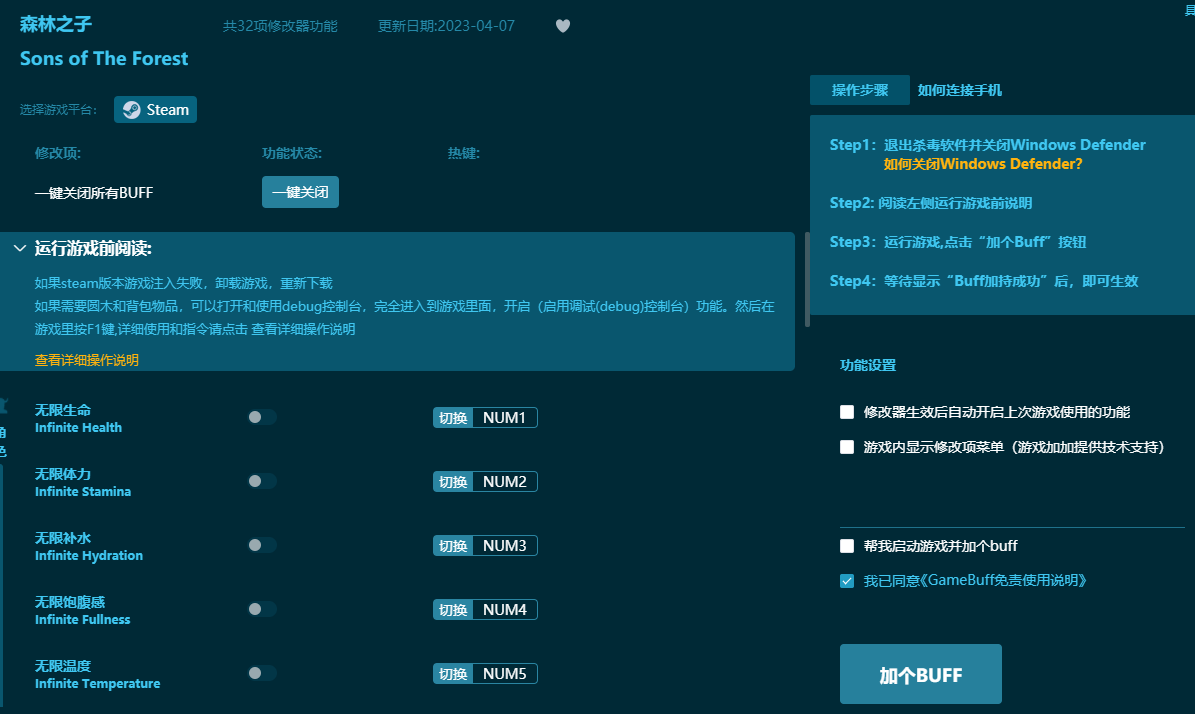Open the GameBuff免责使用说明 link

(x=1003, y=581)
